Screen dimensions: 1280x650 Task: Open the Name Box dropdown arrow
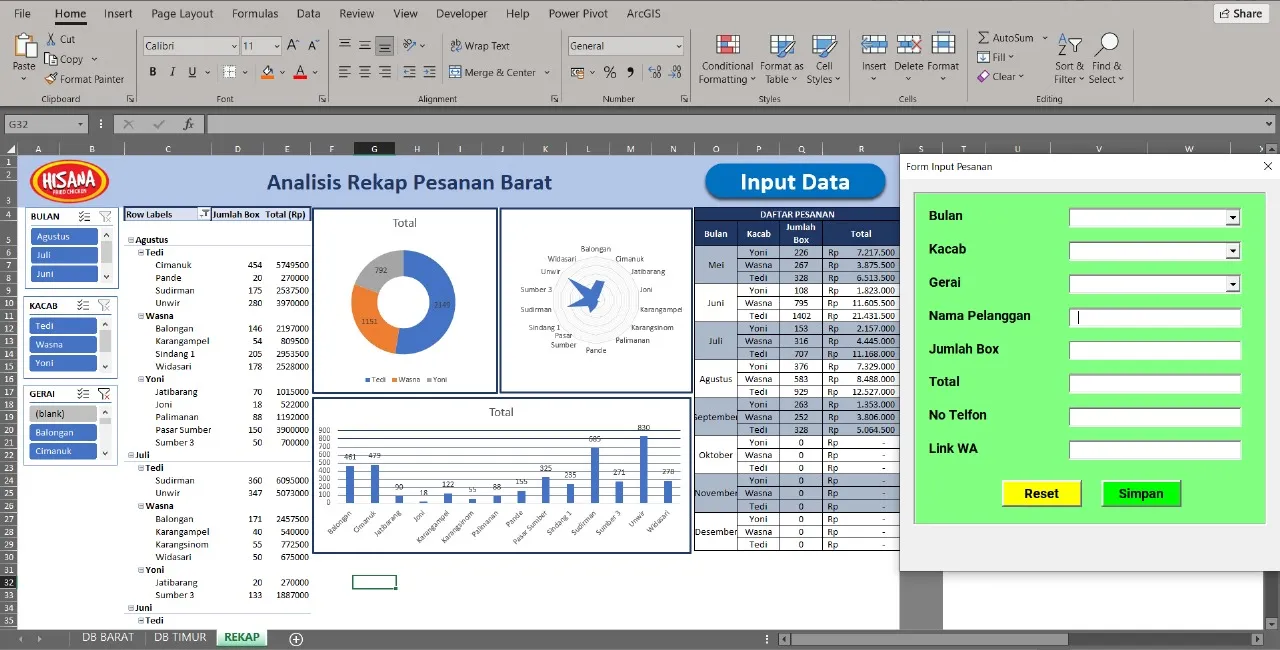(x=81, y=124)
